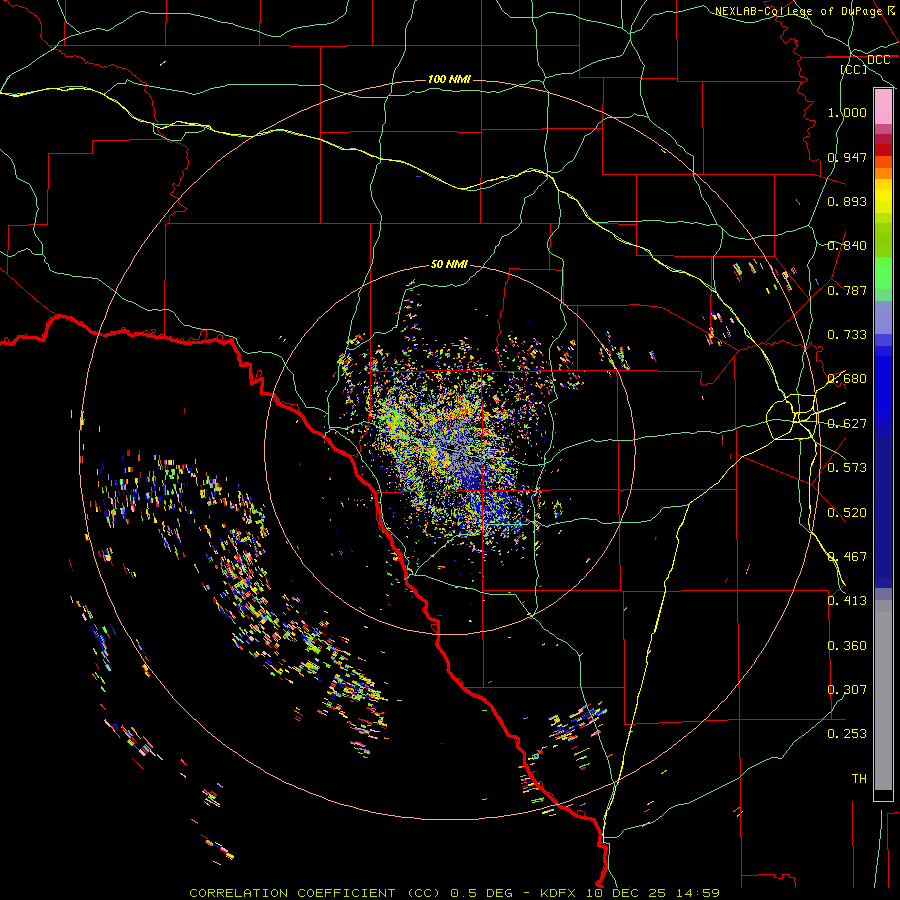Click the yellow highway loop around the city

tap(792, 417)
